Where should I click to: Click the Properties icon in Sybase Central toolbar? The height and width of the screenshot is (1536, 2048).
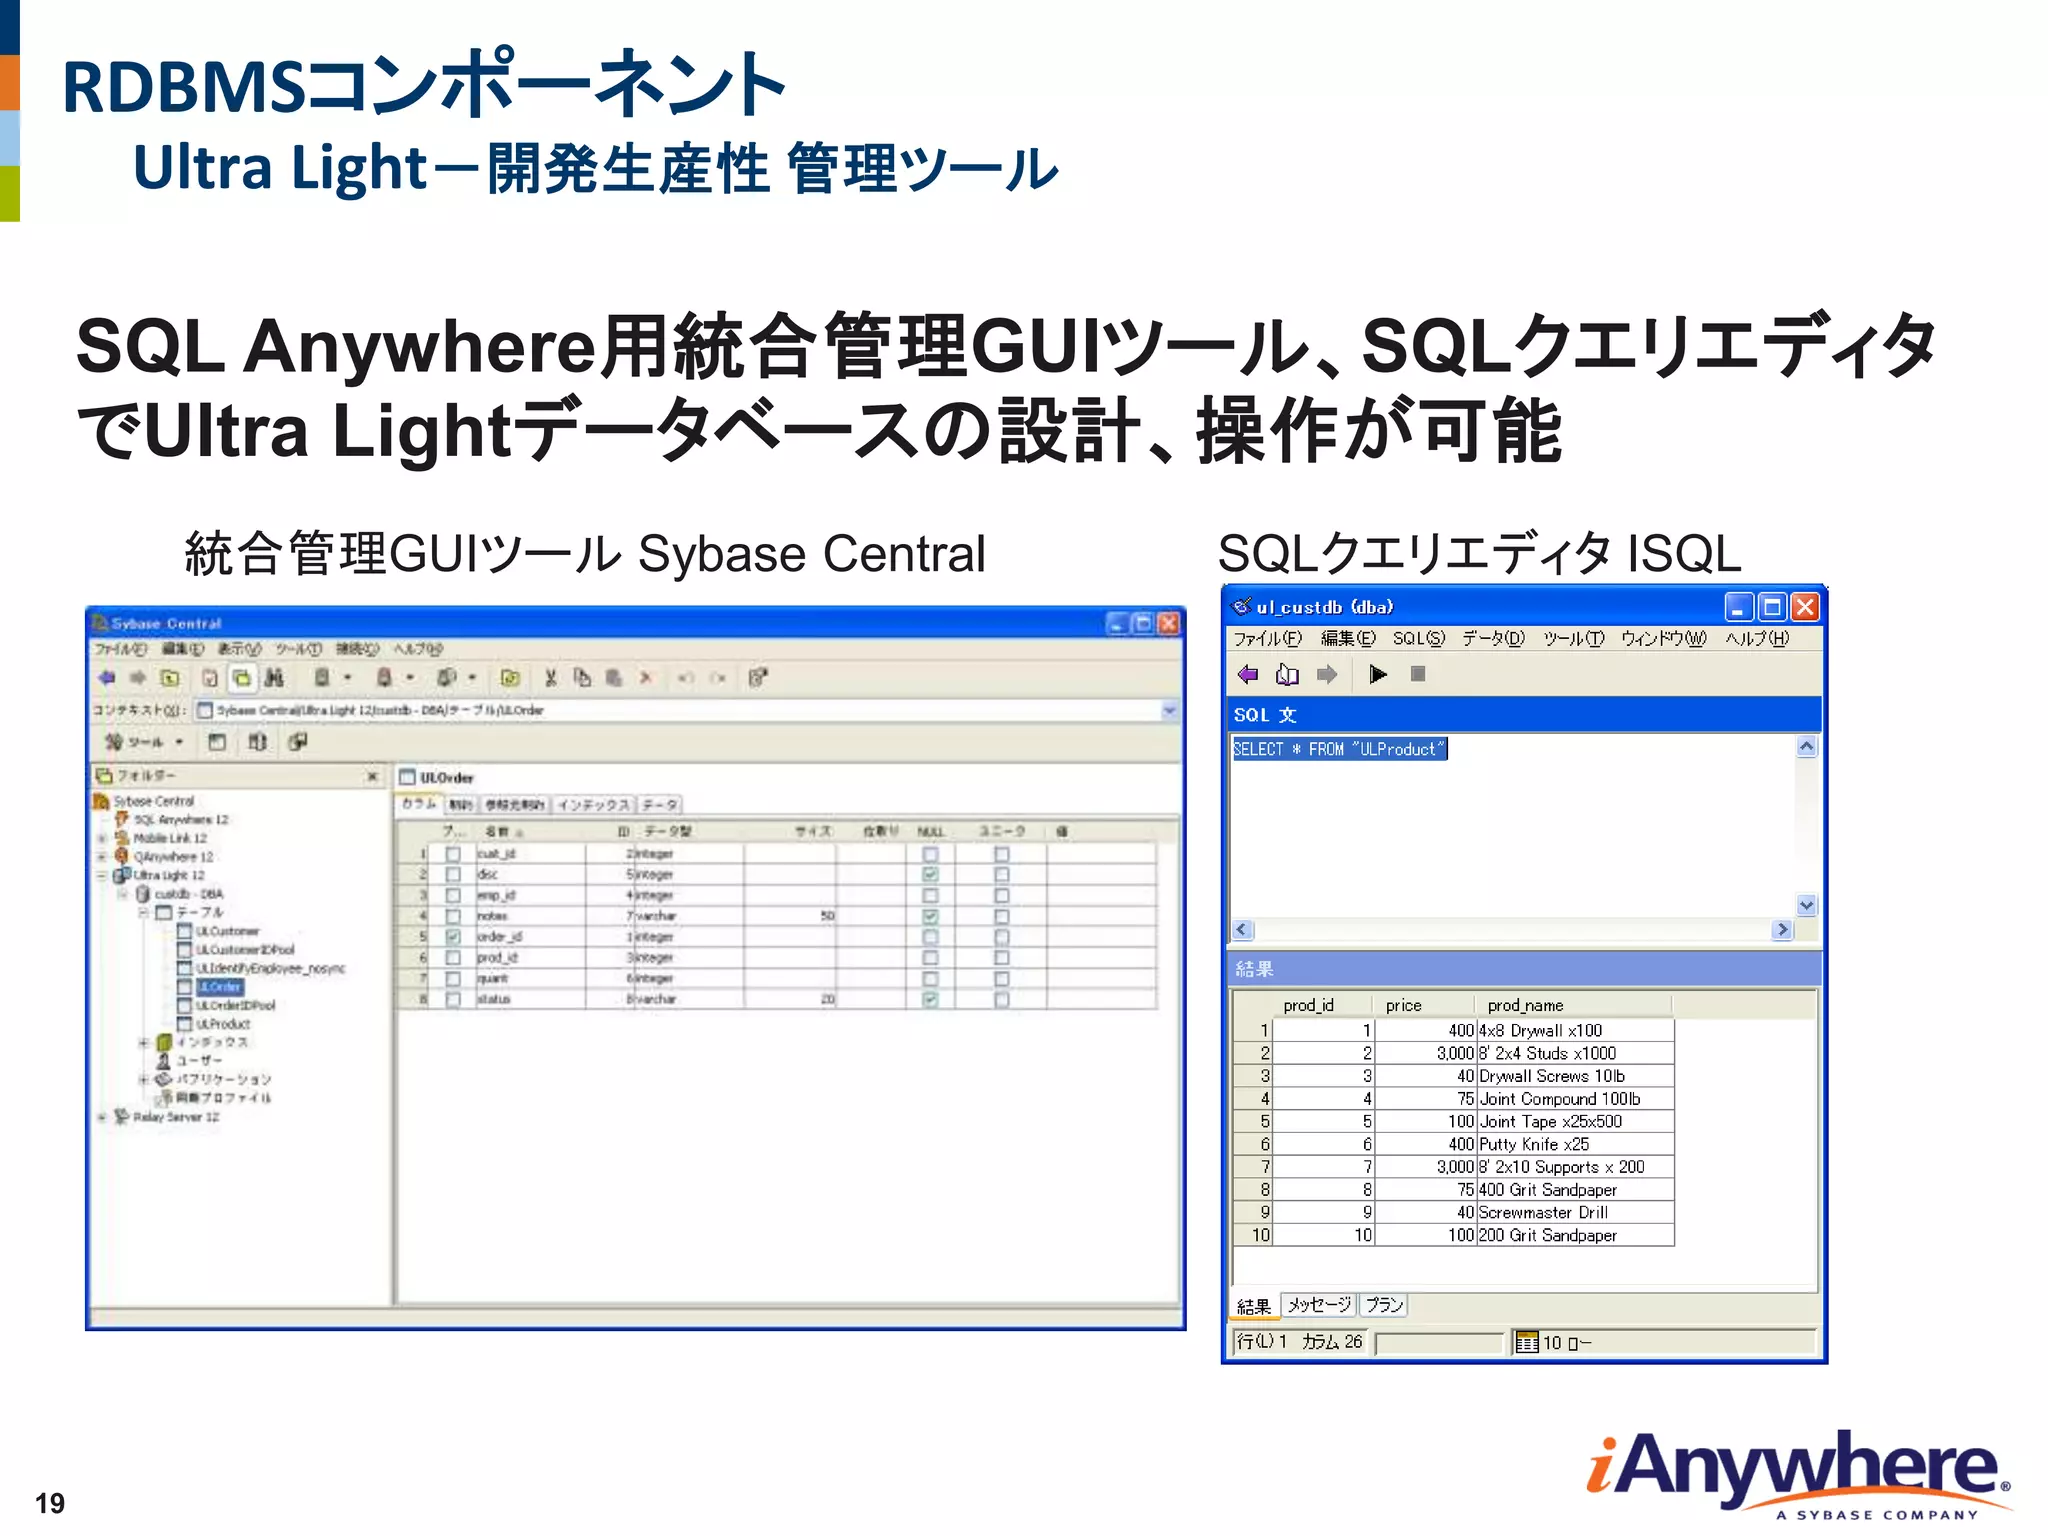click(x=758, y=678)
